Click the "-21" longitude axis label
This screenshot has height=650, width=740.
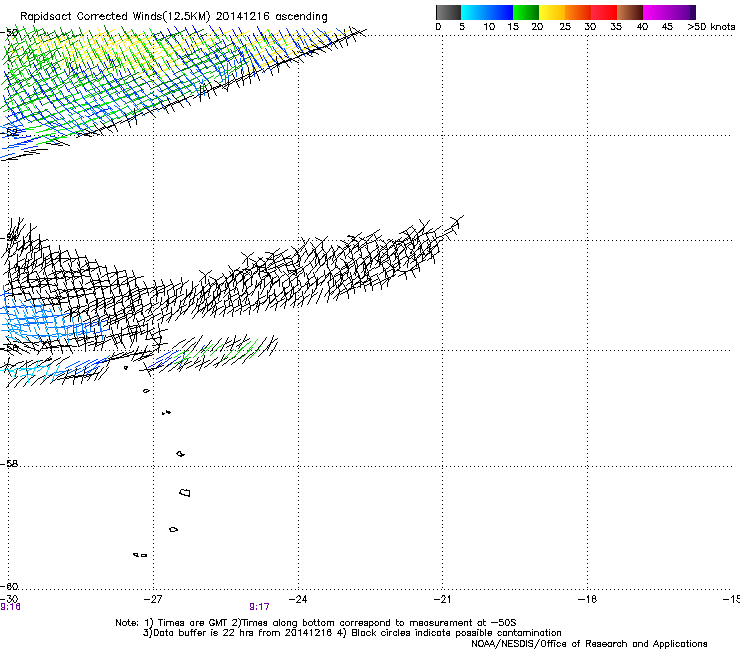pos(442,599)
